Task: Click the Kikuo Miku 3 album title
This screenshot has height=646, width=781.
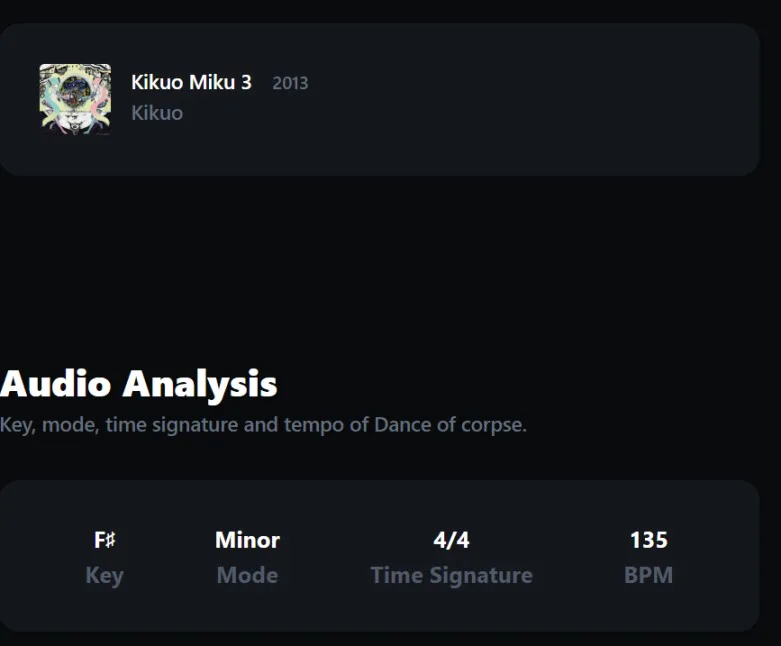Action: click(191, 82)
